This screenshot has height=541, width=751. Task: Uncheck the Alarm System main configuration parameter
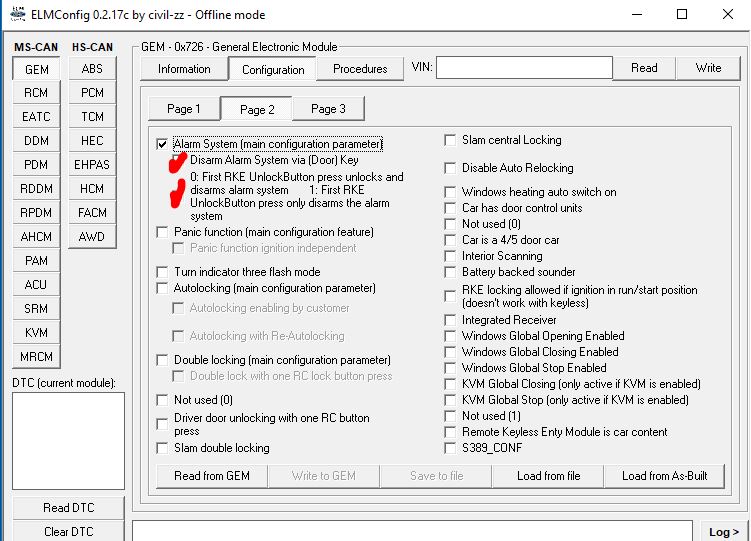click(163, 144)
